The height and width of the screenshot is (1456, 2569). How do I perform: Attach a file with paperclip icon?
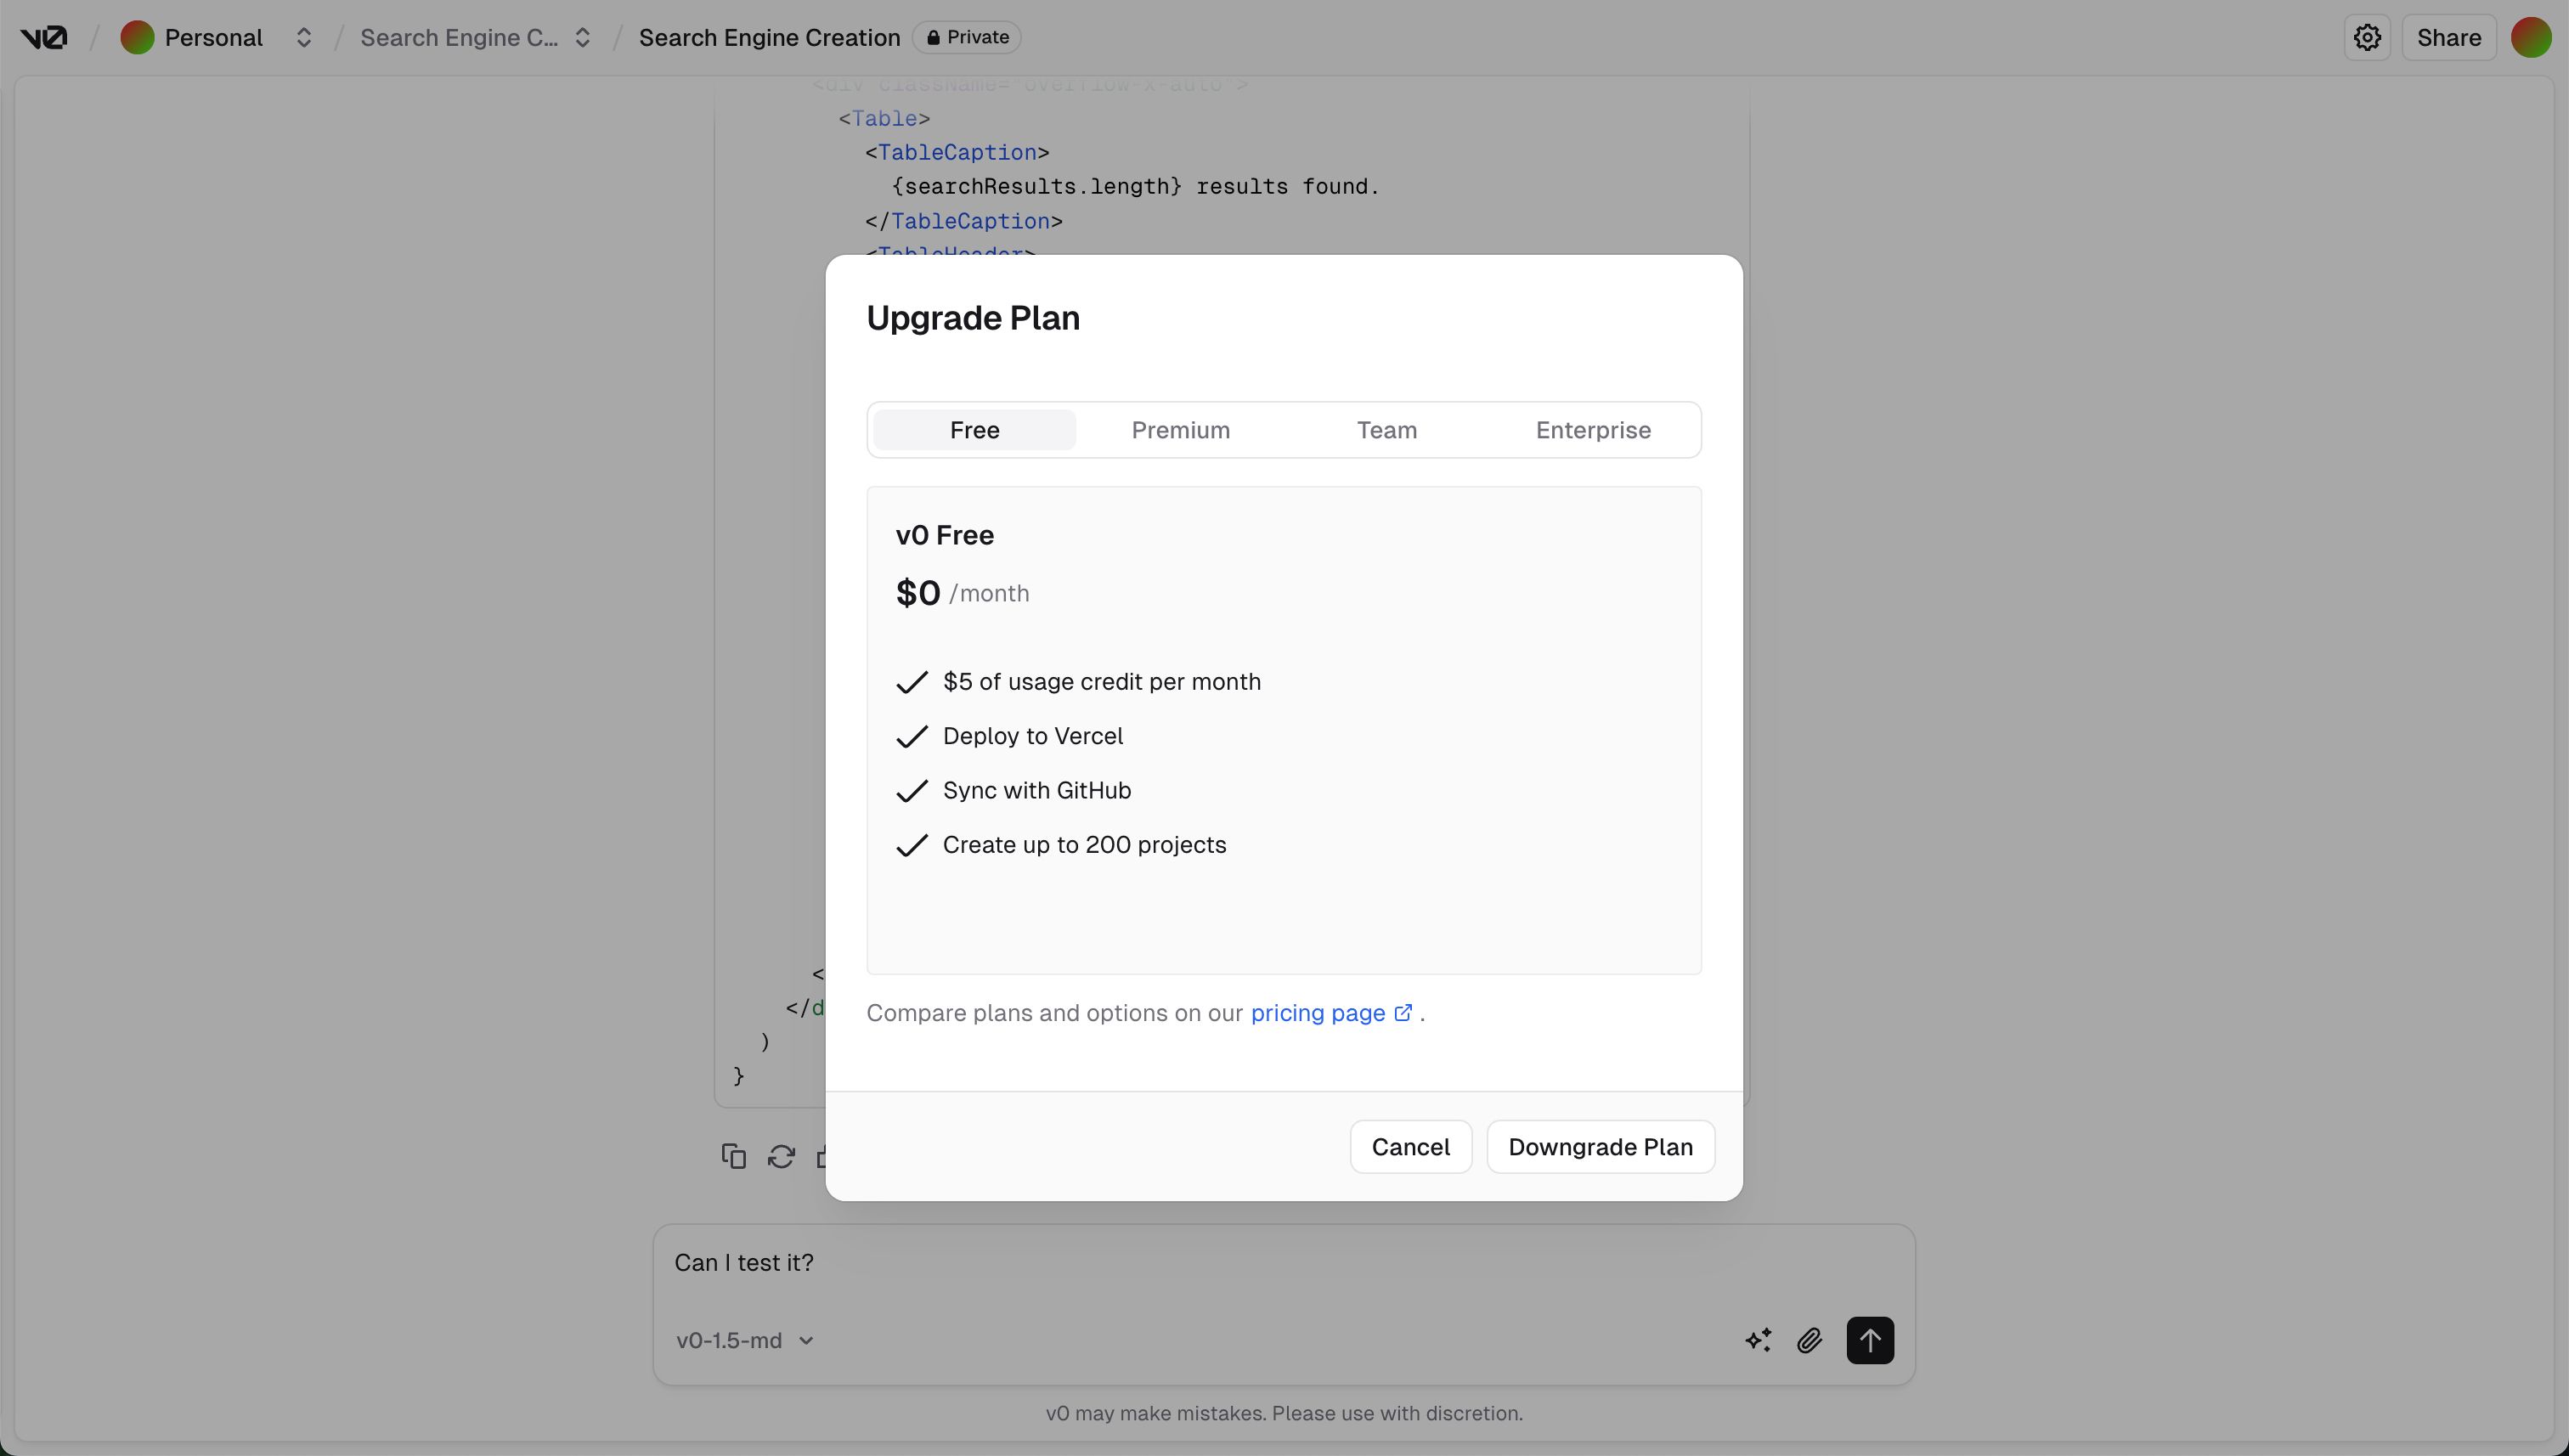(x=1809, y=1340)
